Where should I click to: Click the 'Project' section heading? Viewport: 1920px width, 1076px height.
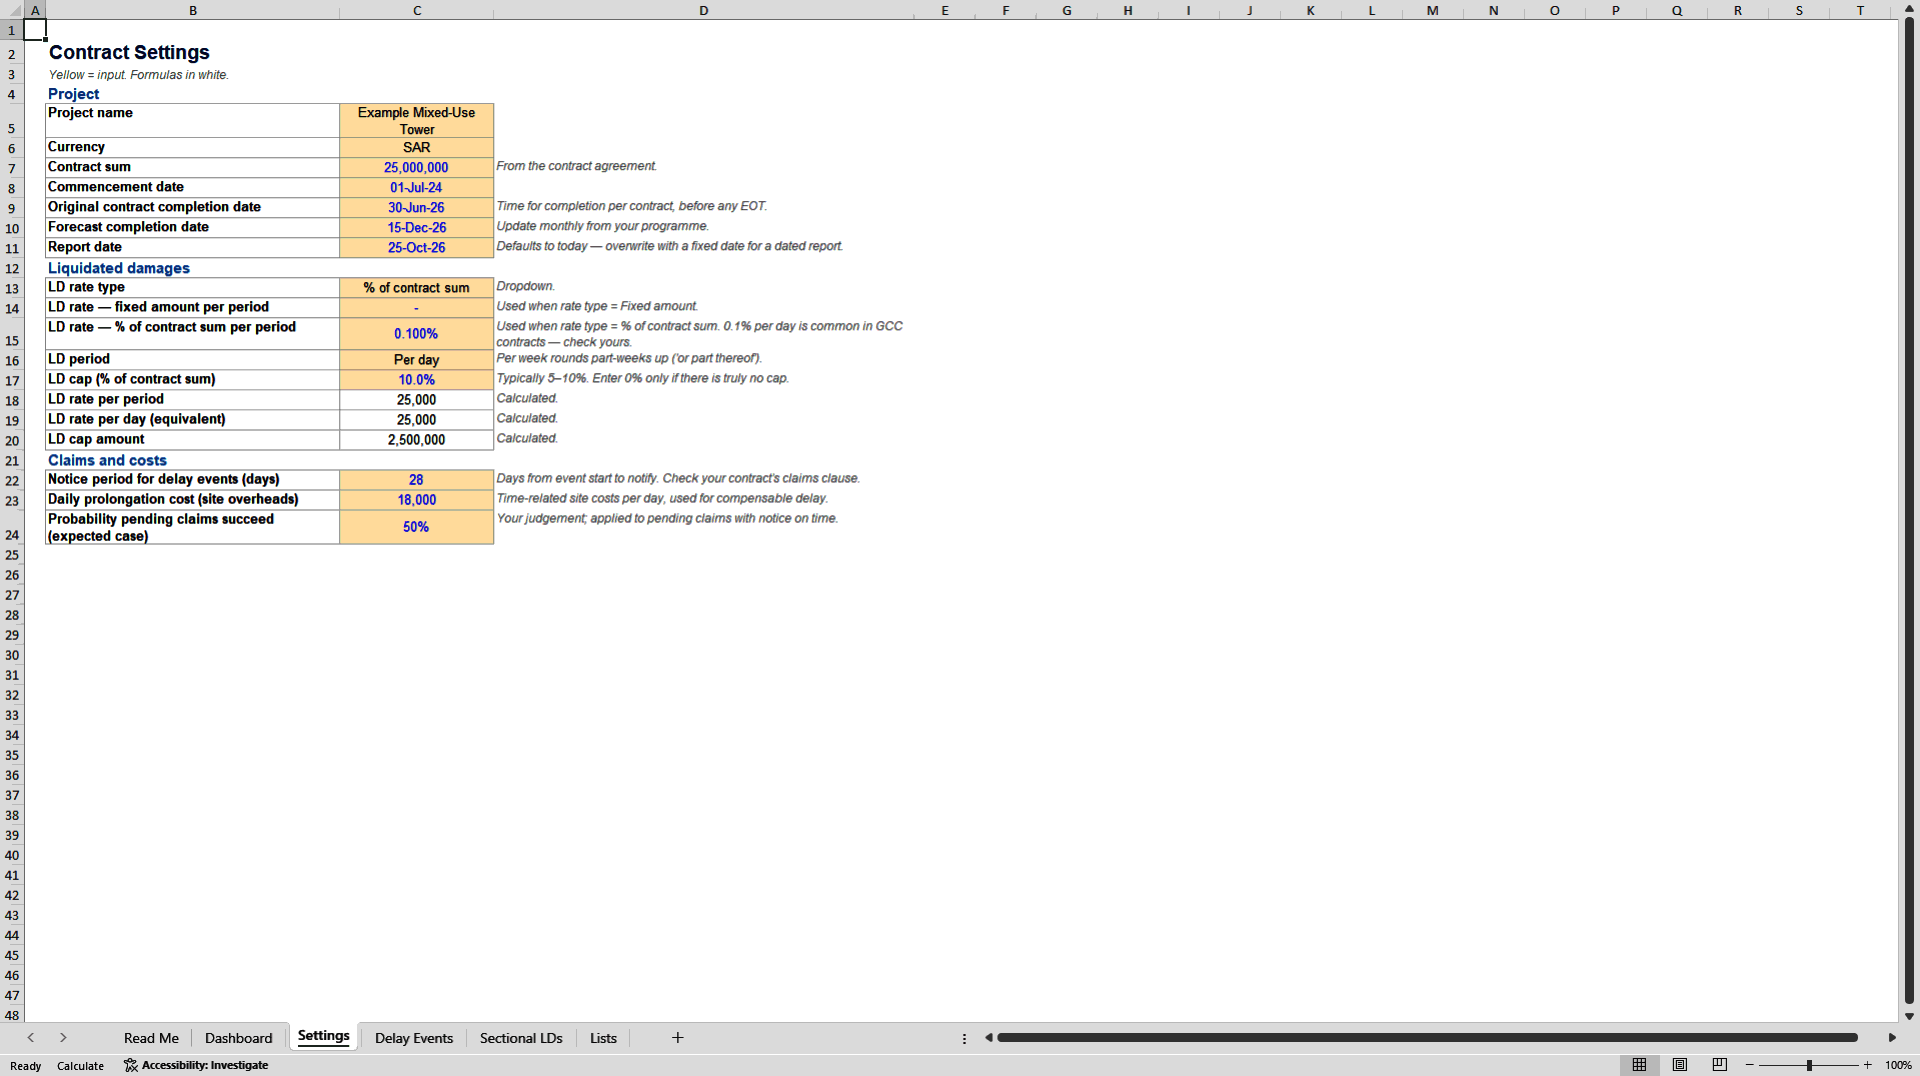(73, 94)
